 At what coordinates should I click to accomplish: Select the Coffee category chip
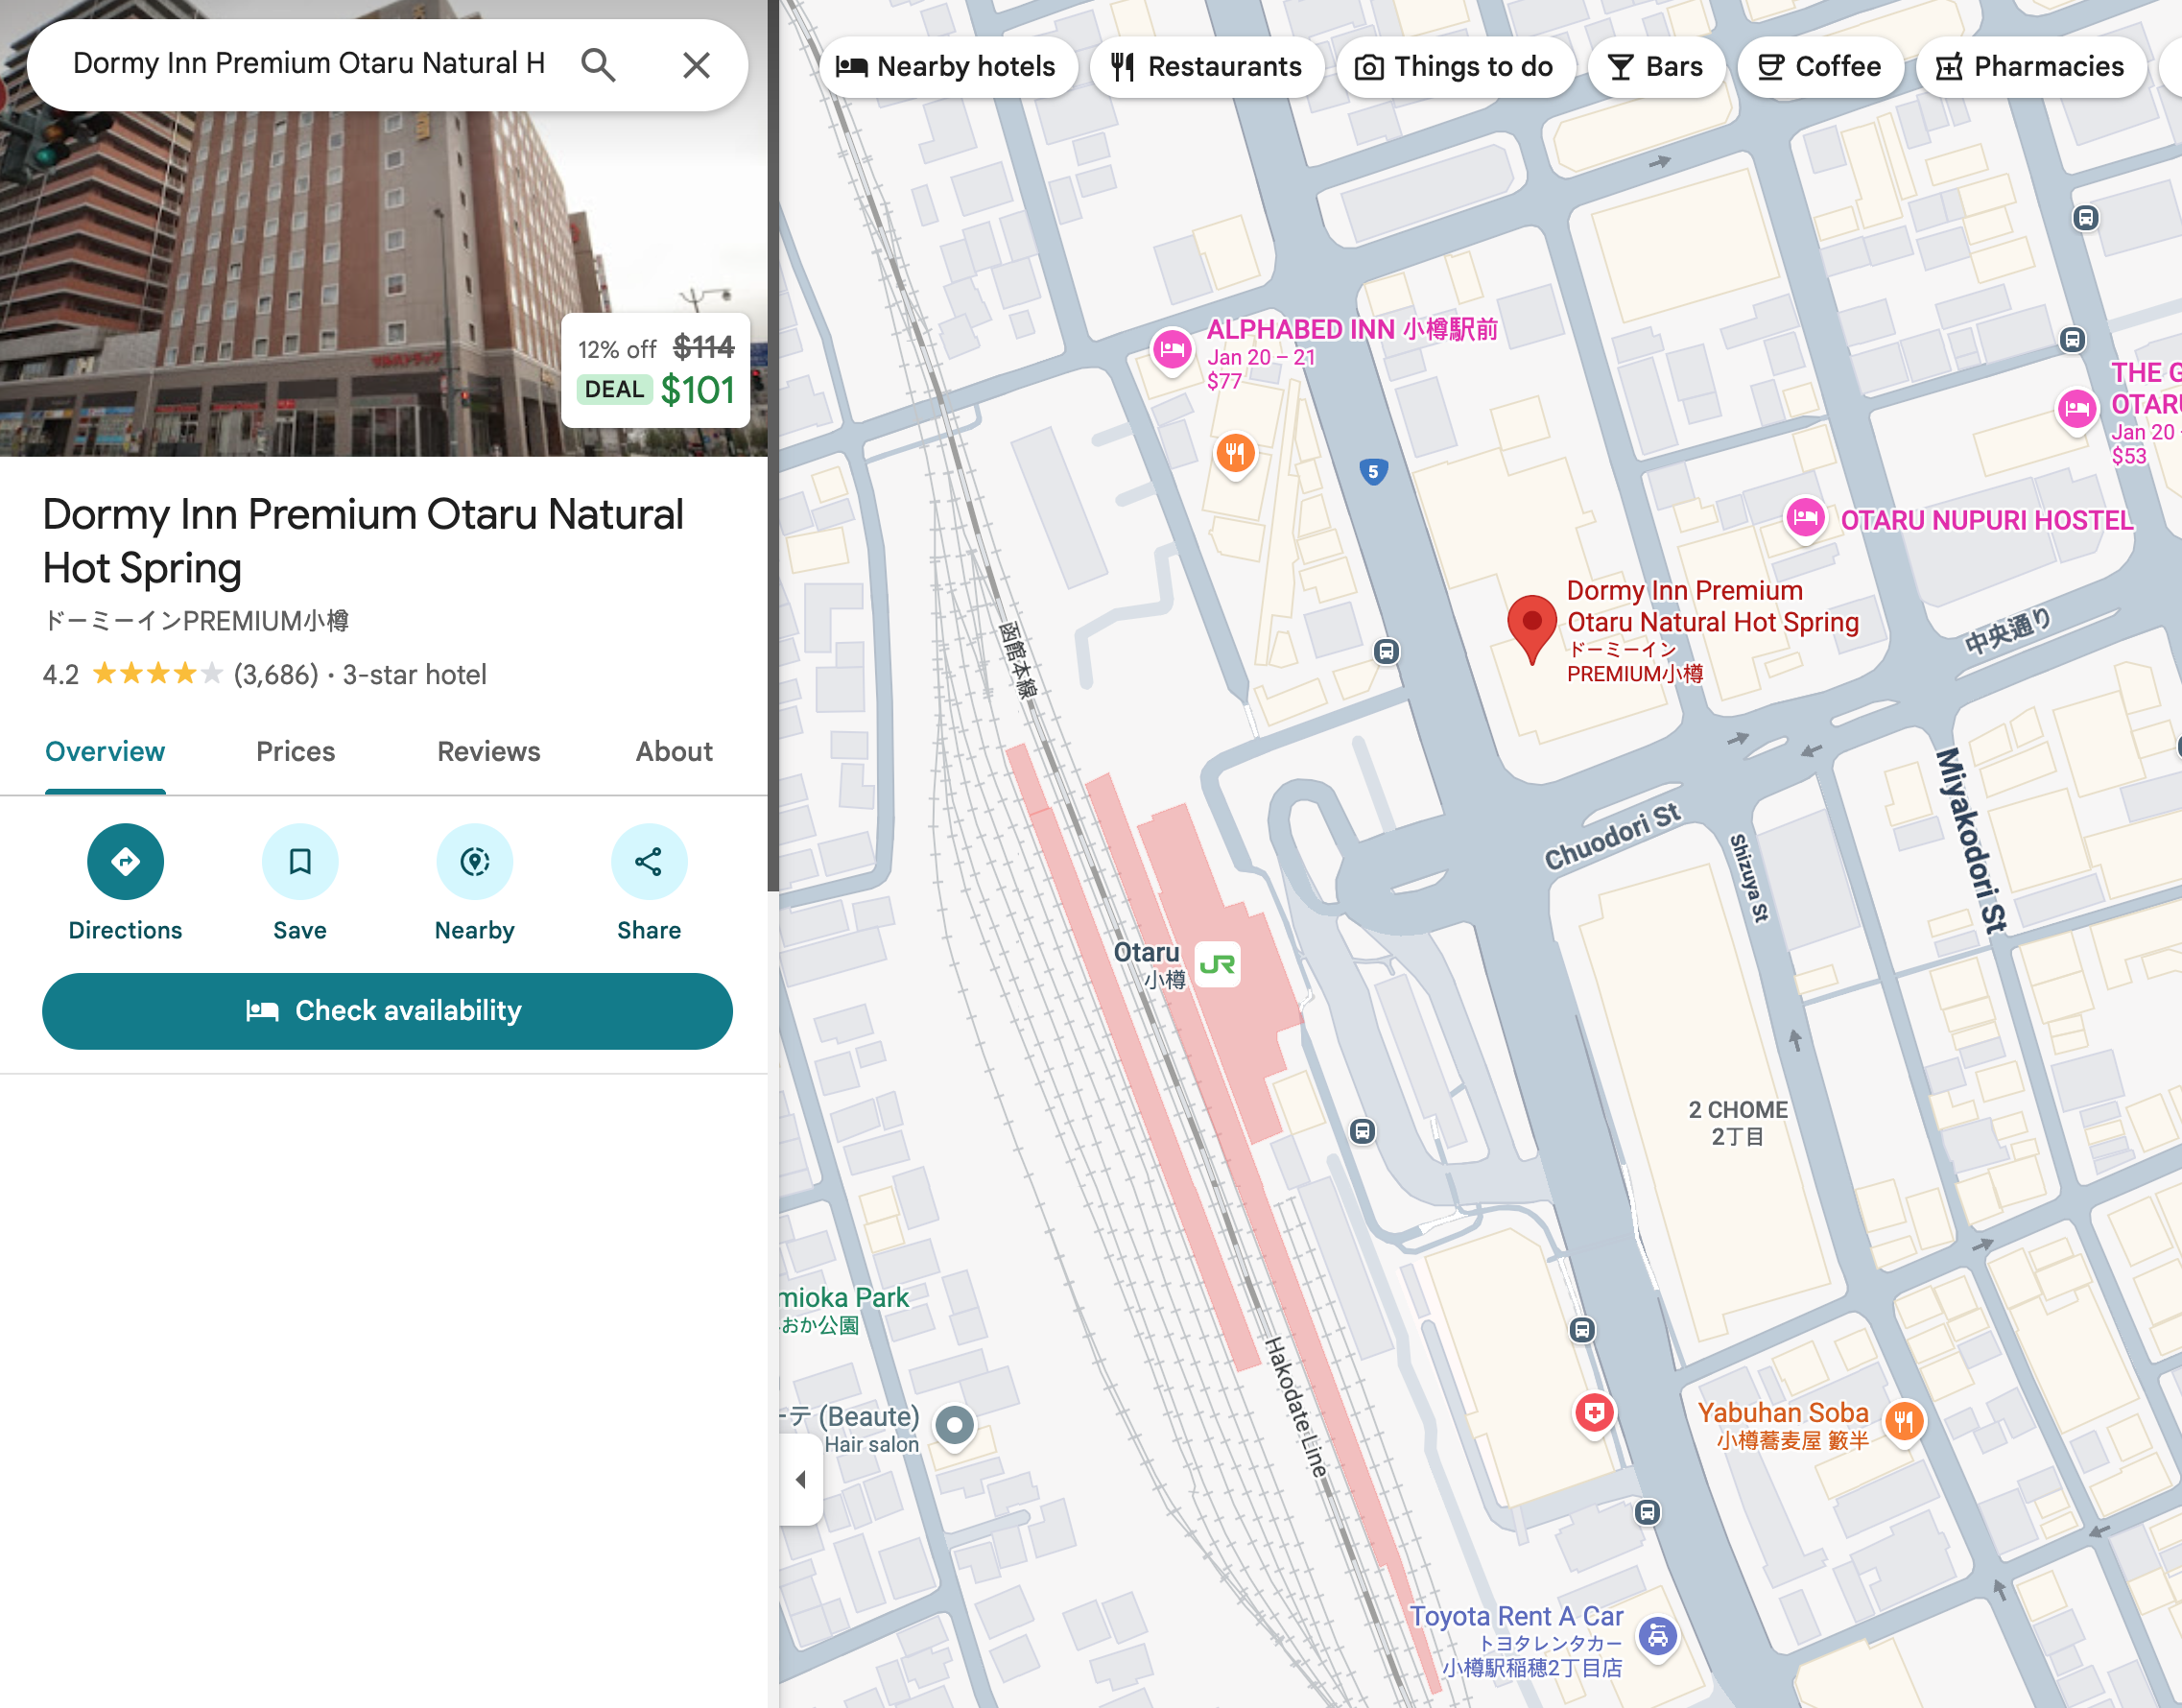pos(1819,67)
